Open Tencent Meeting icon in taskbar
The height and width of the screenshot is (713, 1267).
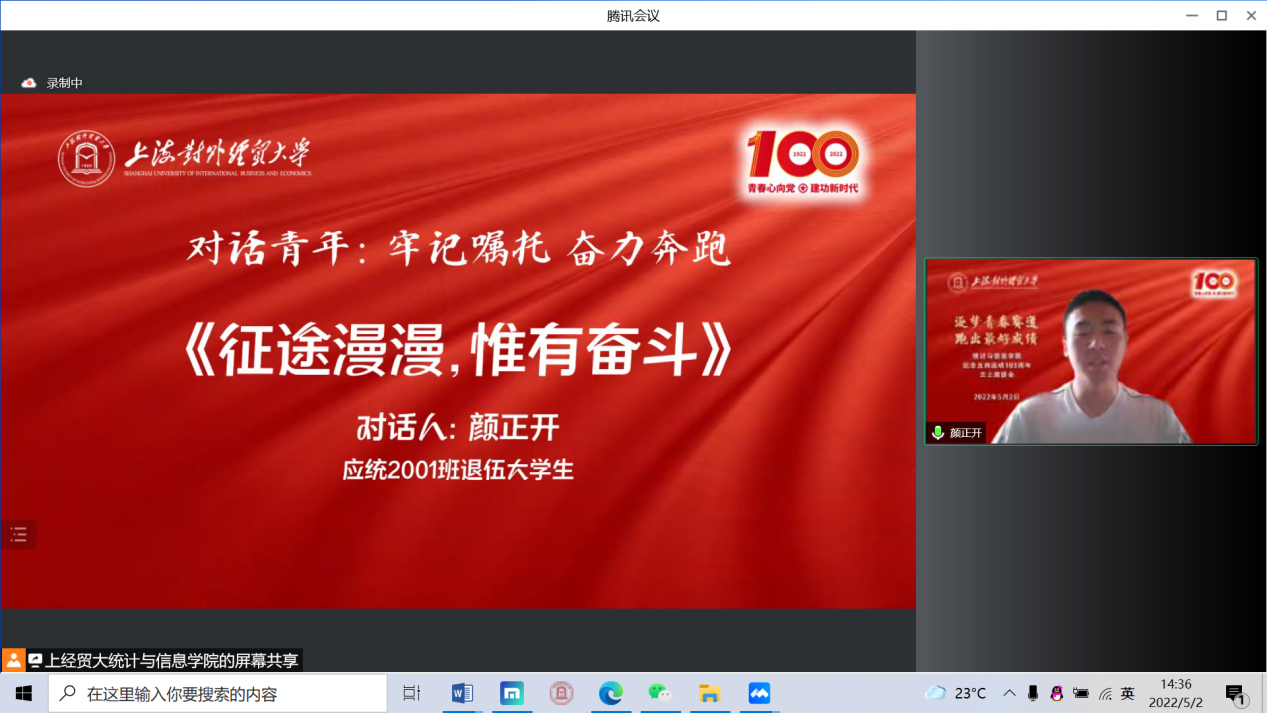pos(759,693)
